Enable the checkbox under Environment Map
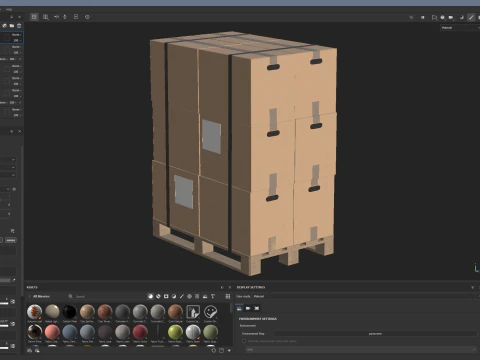This screenshot has width=480, height=360. pyautogui.click(x=244, y=341)
